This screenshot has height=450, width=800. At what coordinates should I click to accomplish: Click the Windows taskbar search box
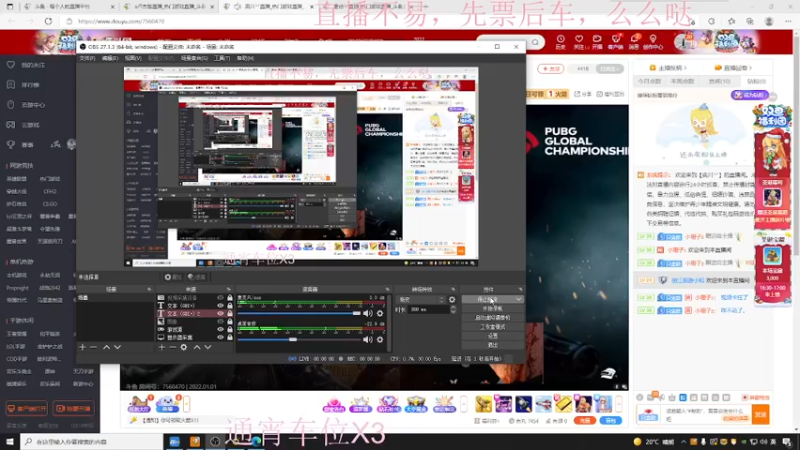91,441
